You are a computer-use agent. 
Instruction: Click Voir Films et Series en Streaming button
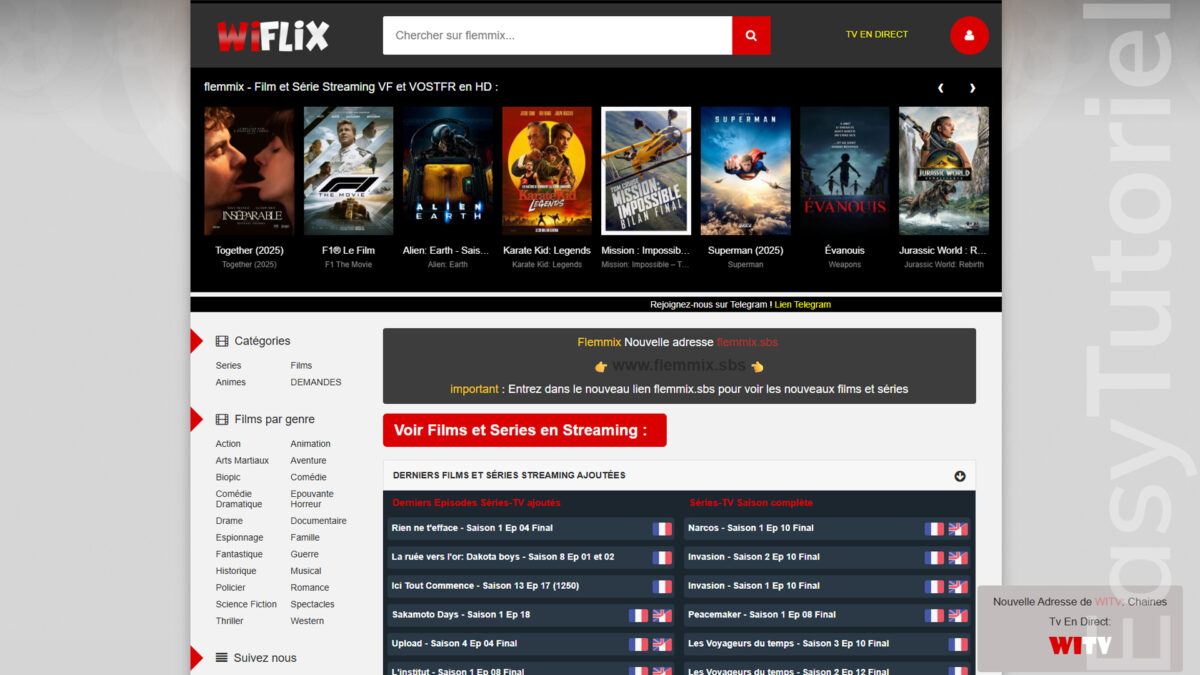524,430
